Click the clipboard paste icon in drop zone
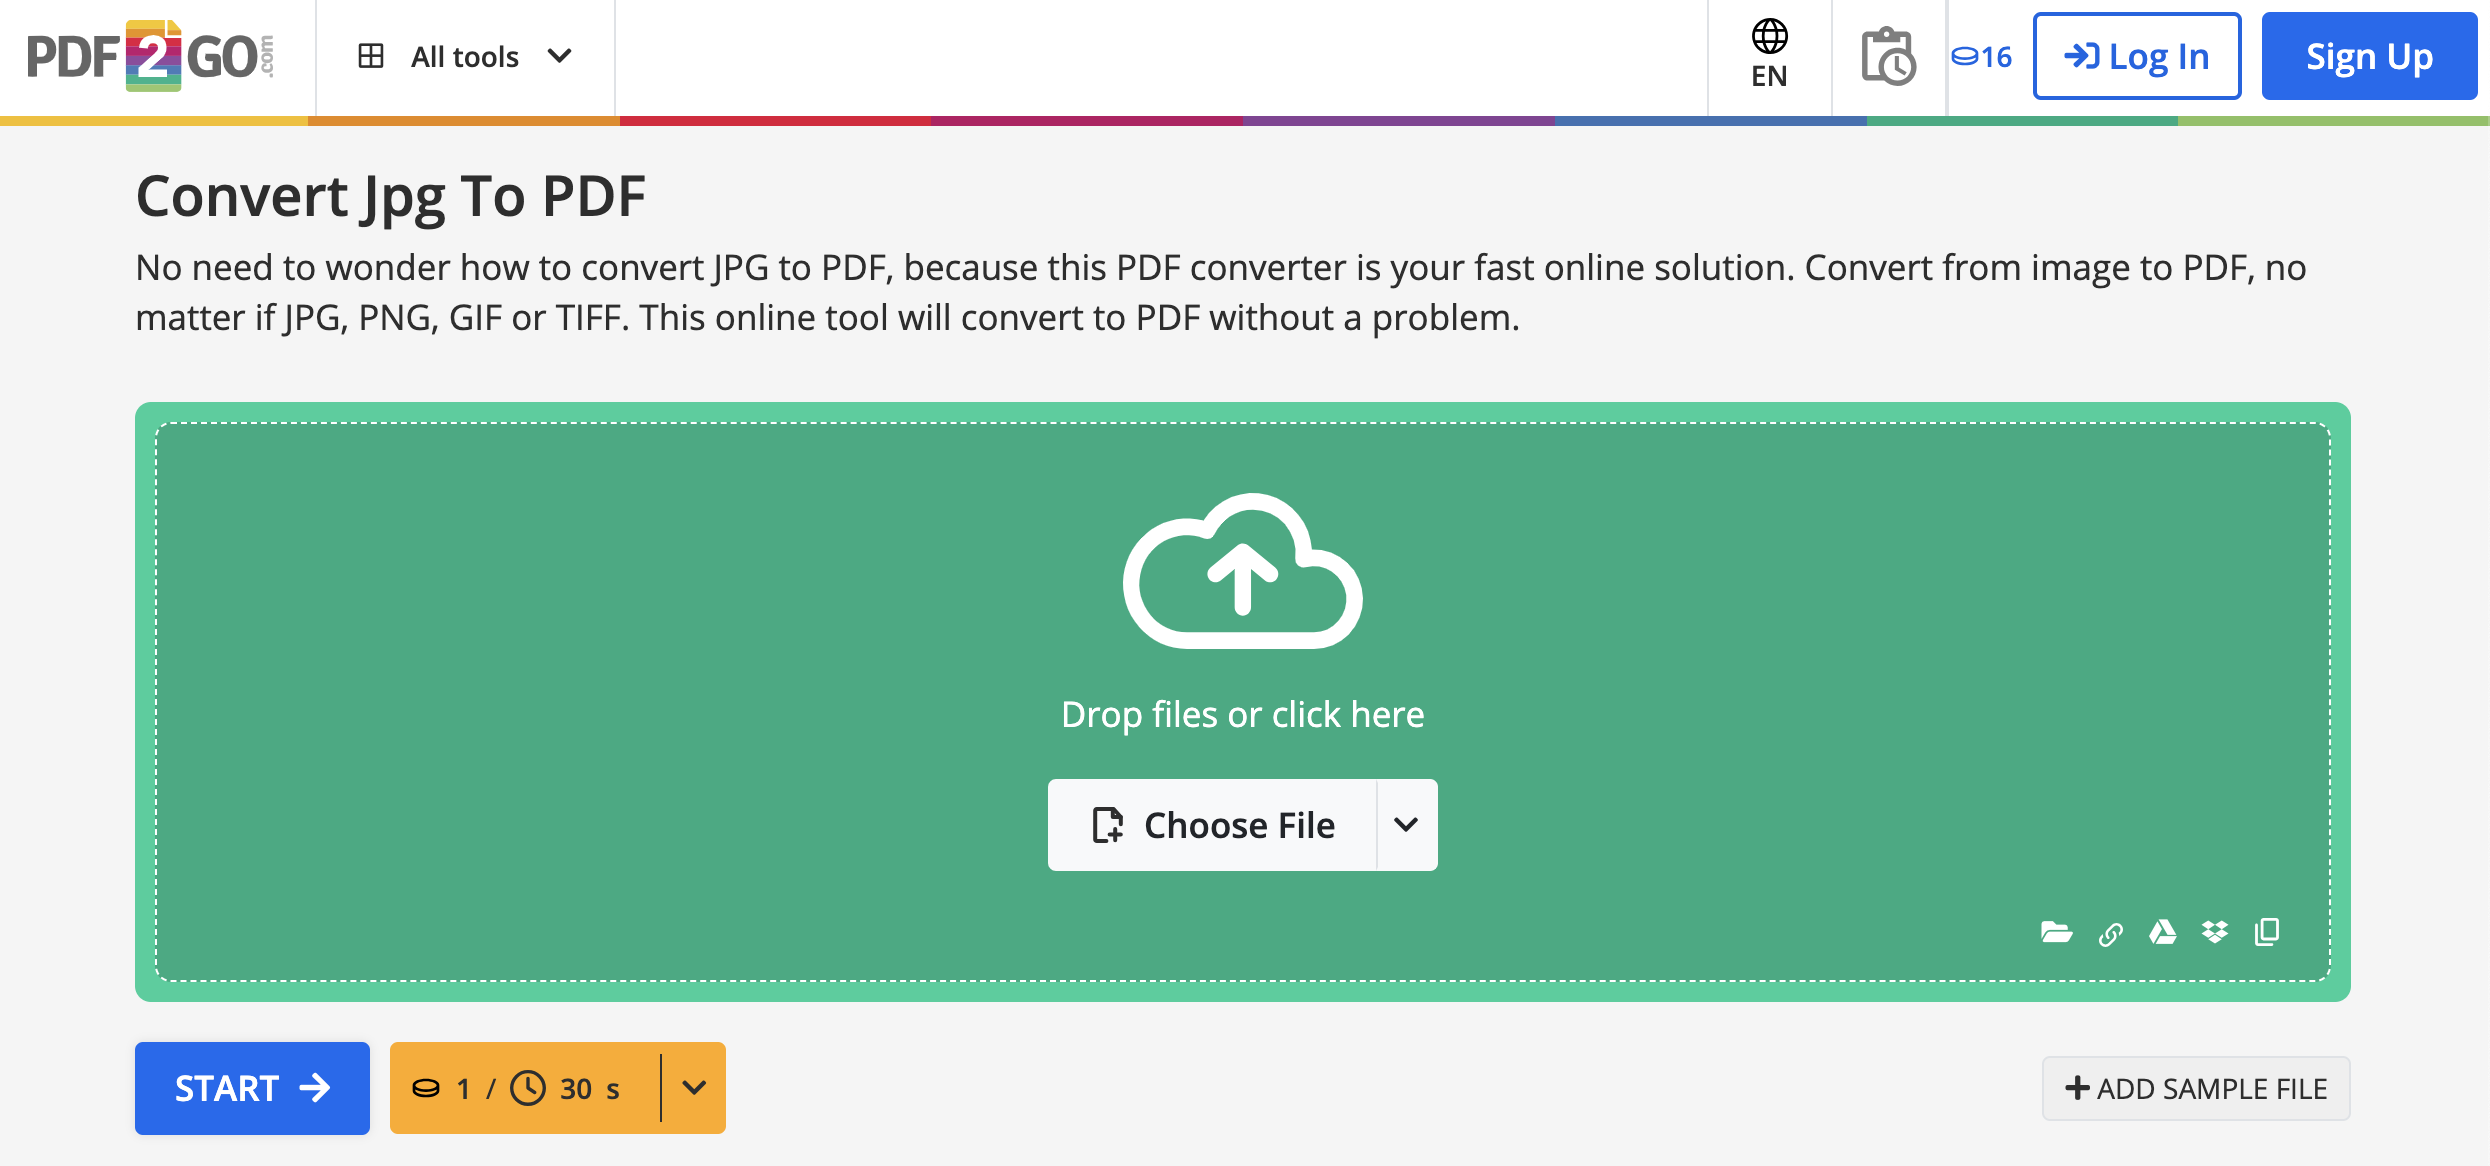 pos(2267,932)
